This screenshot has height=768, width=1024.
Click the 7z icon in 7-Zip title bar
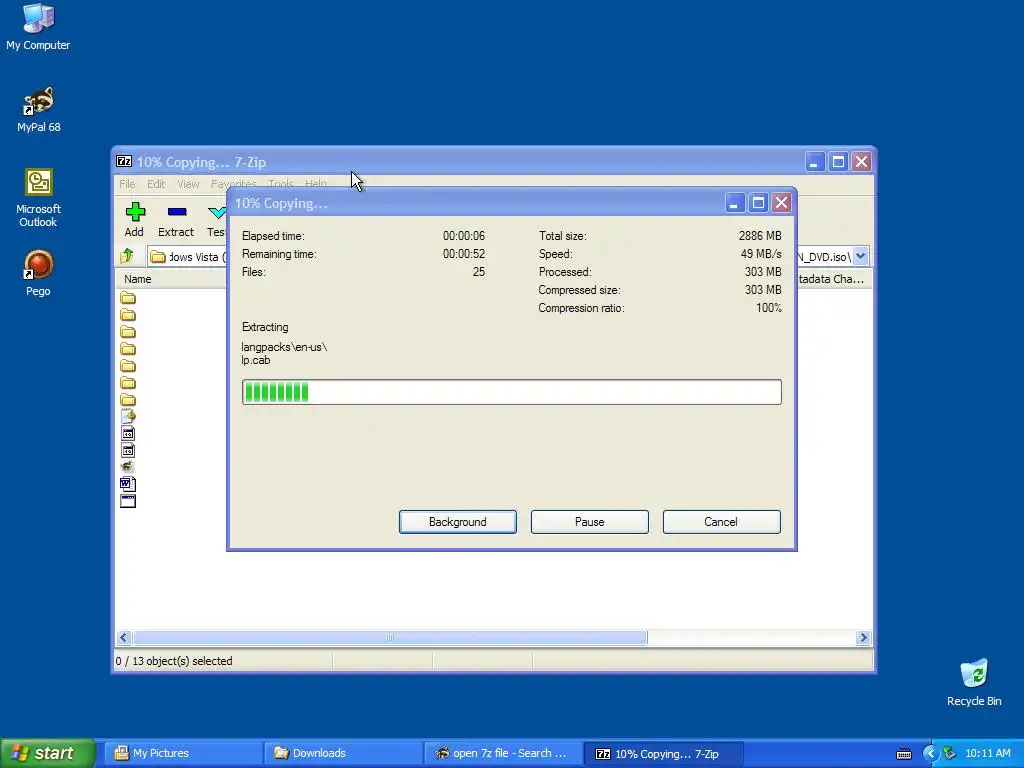[124, 161]
